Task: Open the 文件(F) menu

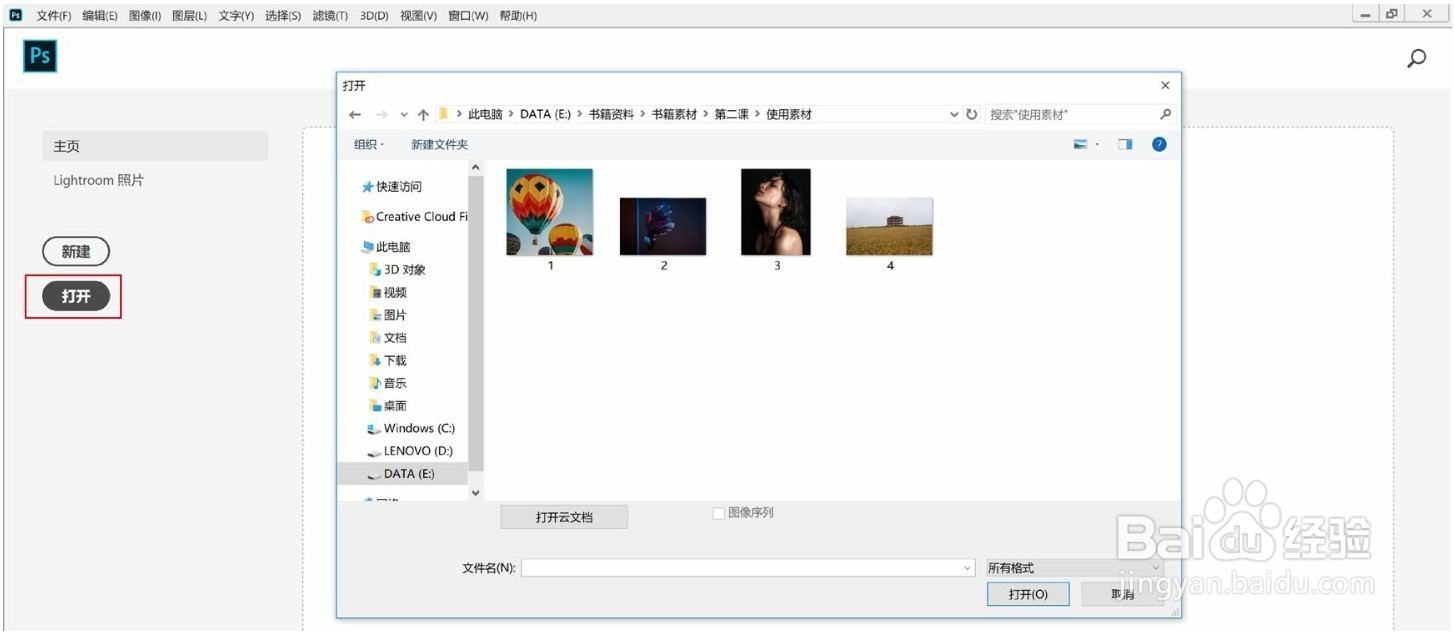Action: point(54,16)
